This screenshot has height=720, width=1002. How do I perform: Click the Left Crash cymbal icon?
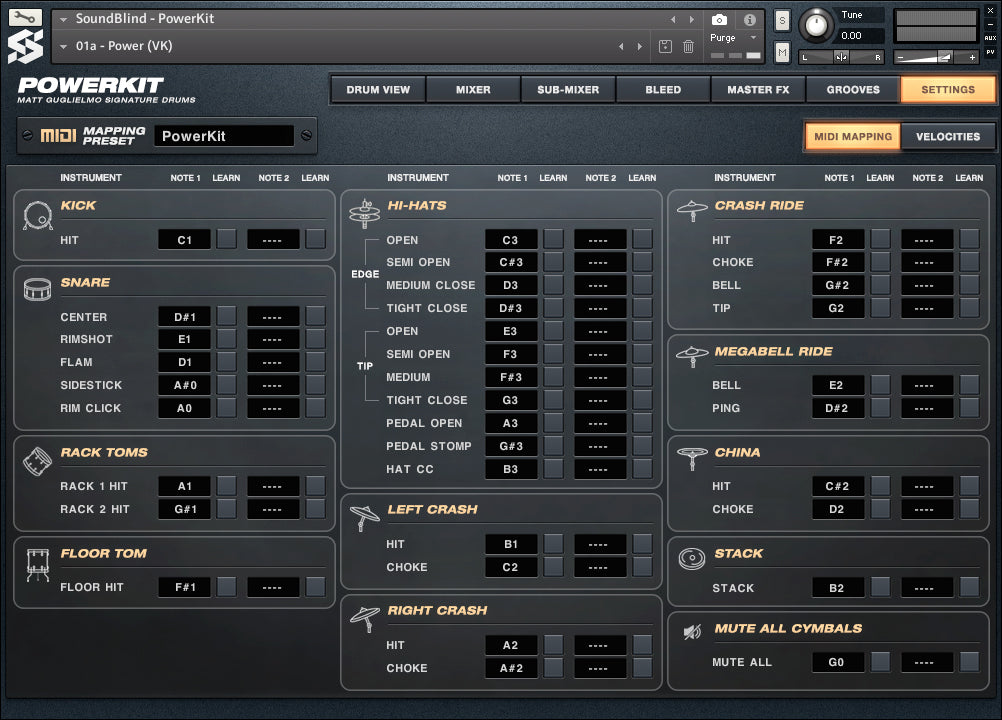[365, 517]
